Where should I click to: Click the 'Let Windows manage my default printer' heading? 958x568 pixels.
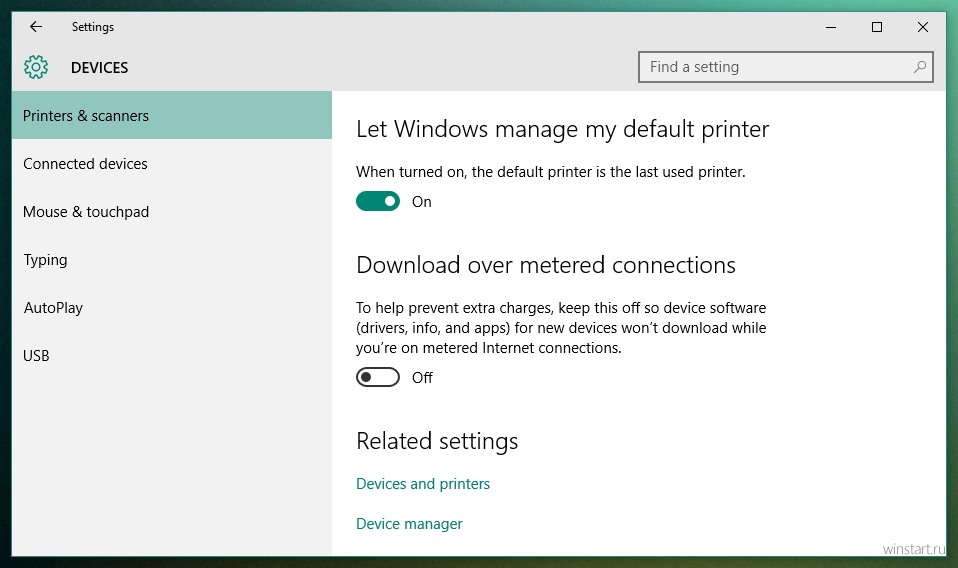pyautogui.click(x=562, y=129)
